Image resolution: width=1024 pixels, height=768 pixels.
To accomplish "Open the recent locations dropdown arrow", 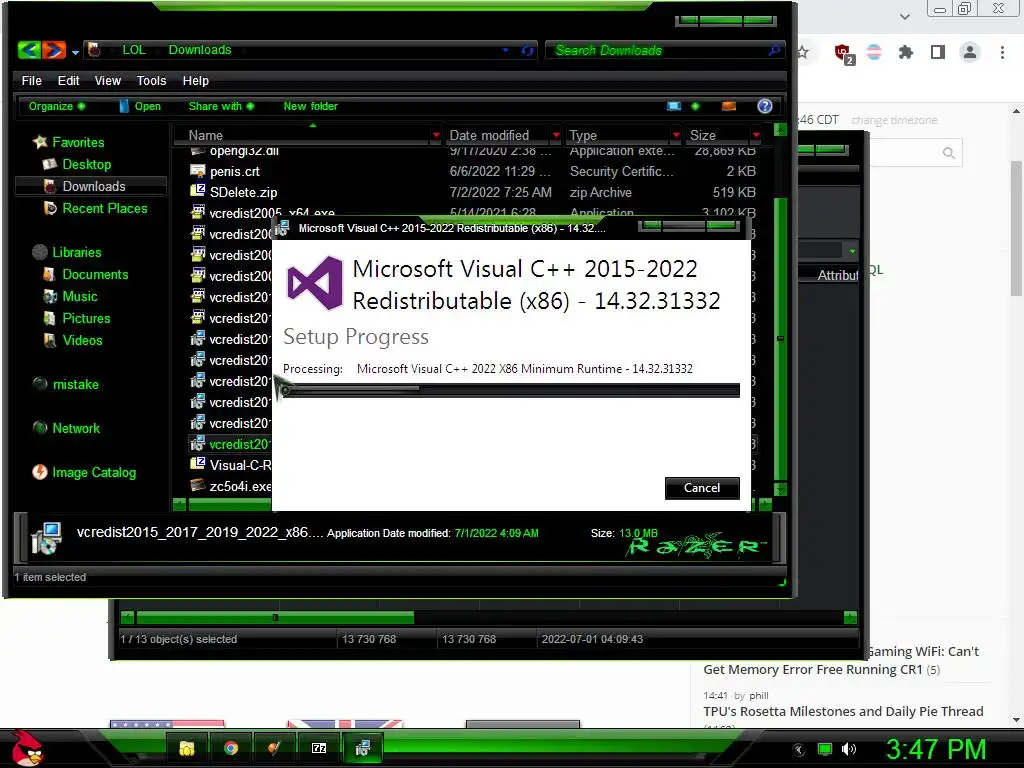I will [75, 52].
